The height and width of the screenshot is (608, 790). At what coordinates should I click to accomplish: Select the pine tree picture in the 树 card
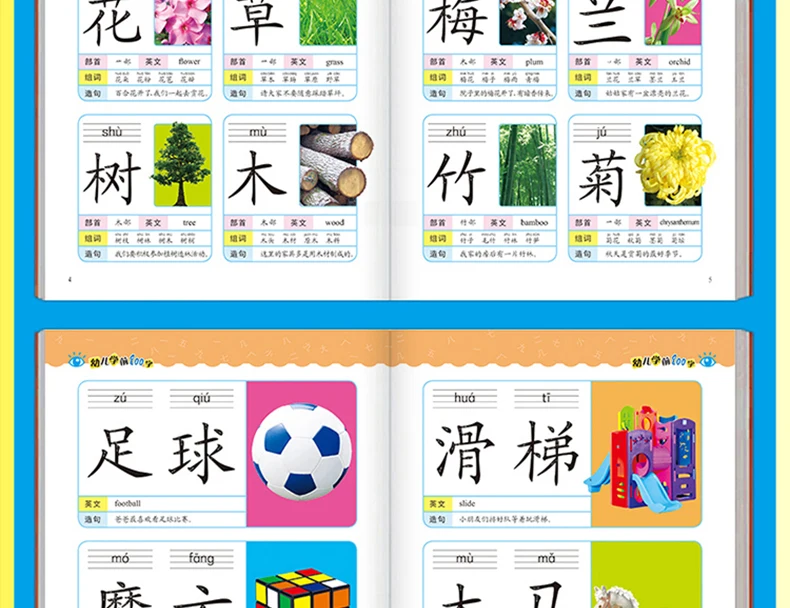point(182,165)
